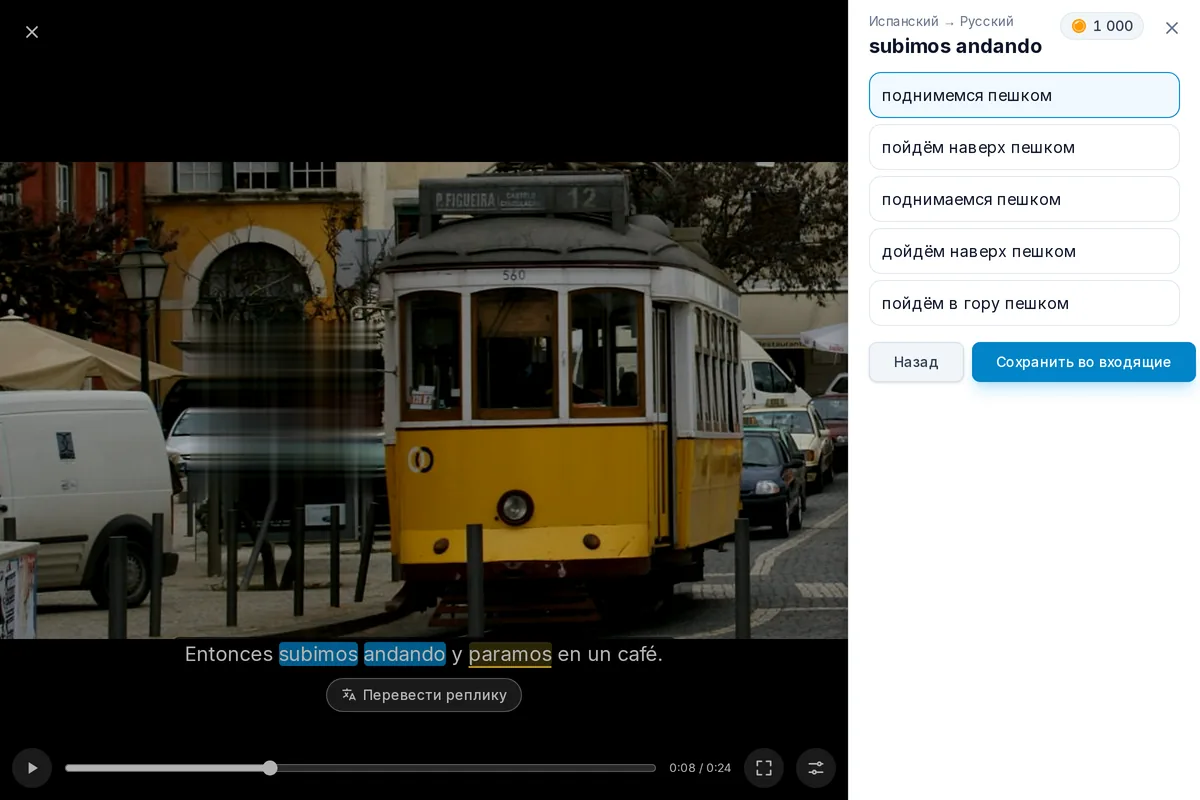
Task: Pick the option "дойдём наверх пешком"
Action: click(x=1024, y=251)
